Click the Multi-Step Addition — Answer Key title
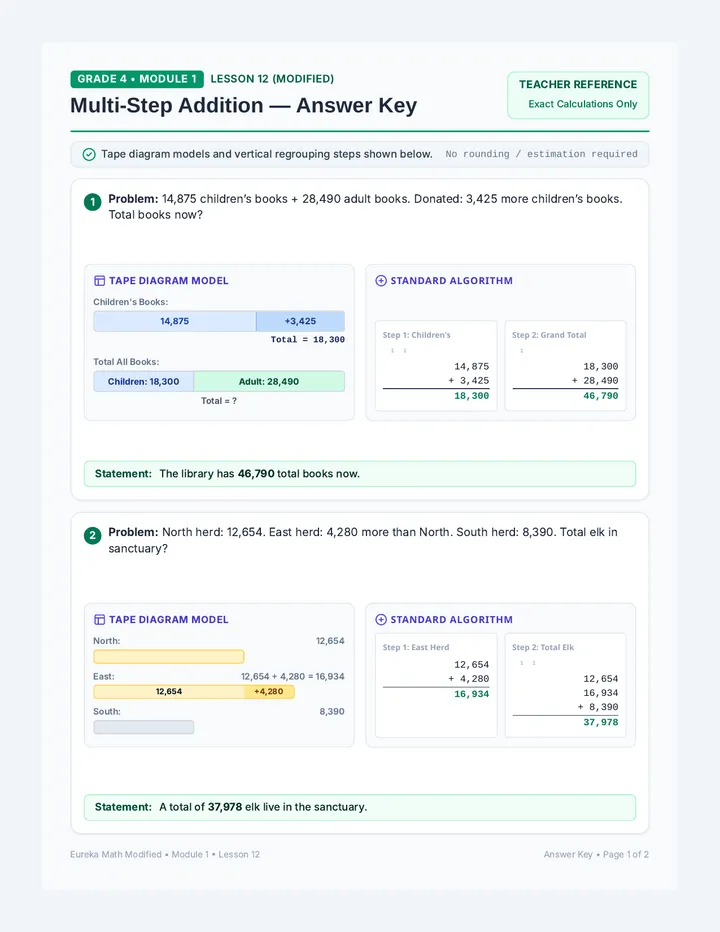 point(243,105)
